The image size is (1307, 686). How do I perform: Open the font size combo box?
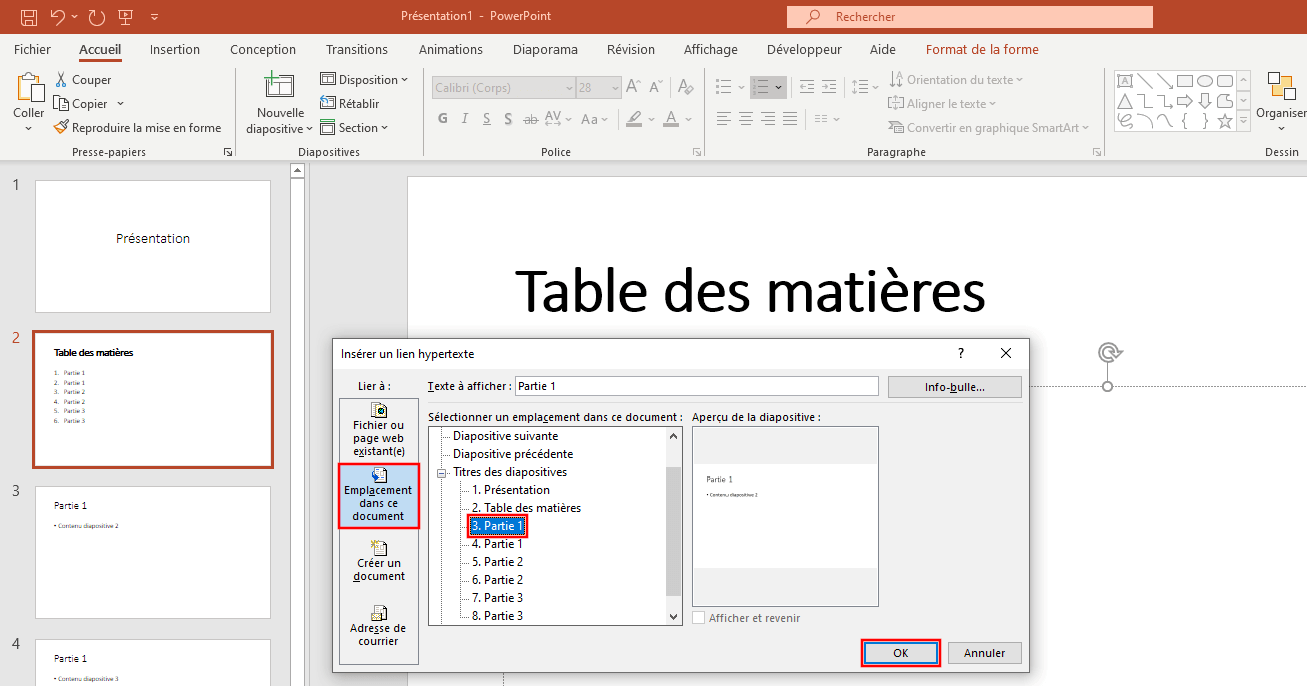599,88
